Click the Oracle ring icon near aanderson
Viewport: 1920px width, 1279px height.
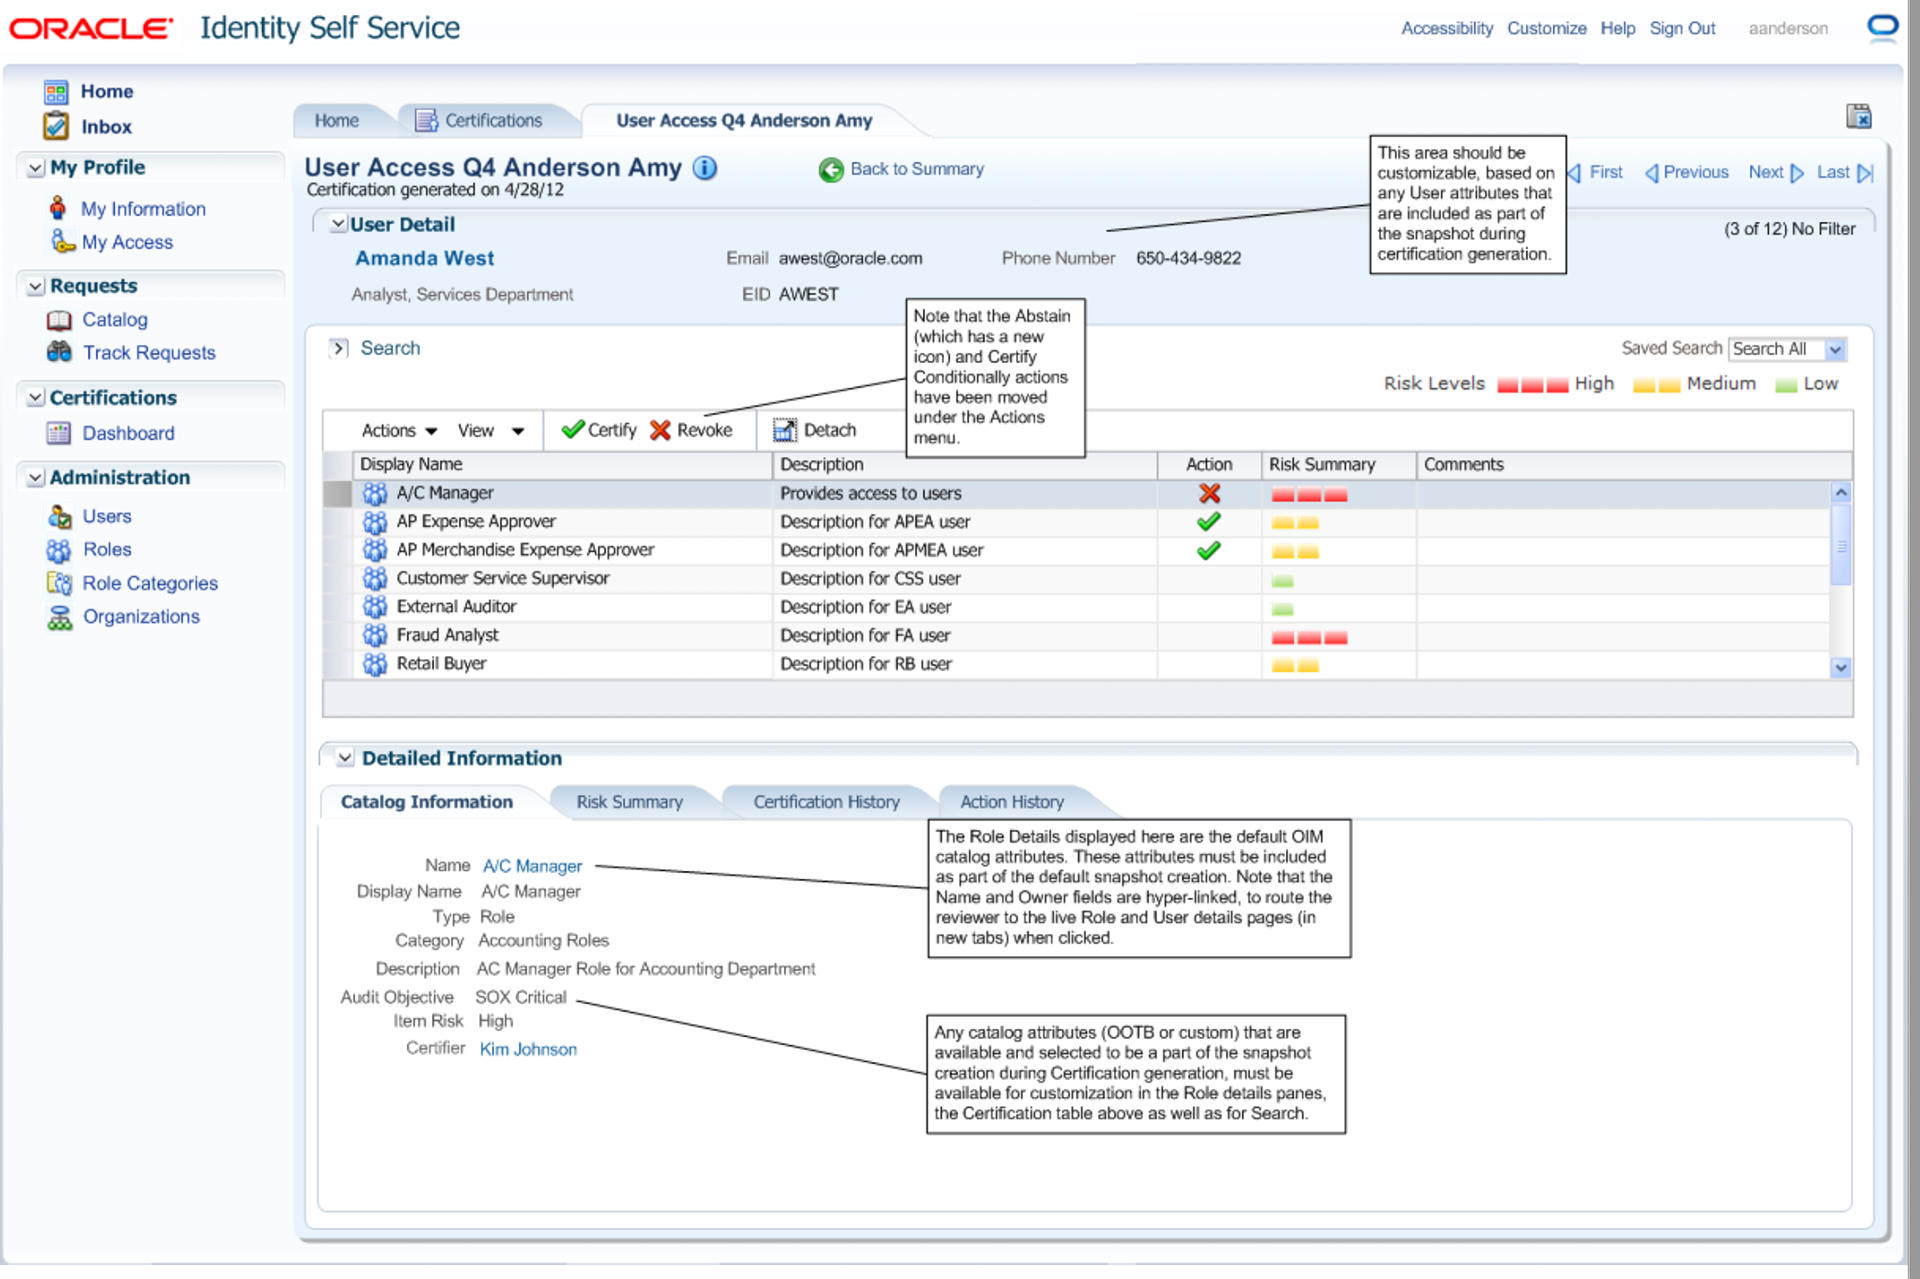[x=1883, y=27]
